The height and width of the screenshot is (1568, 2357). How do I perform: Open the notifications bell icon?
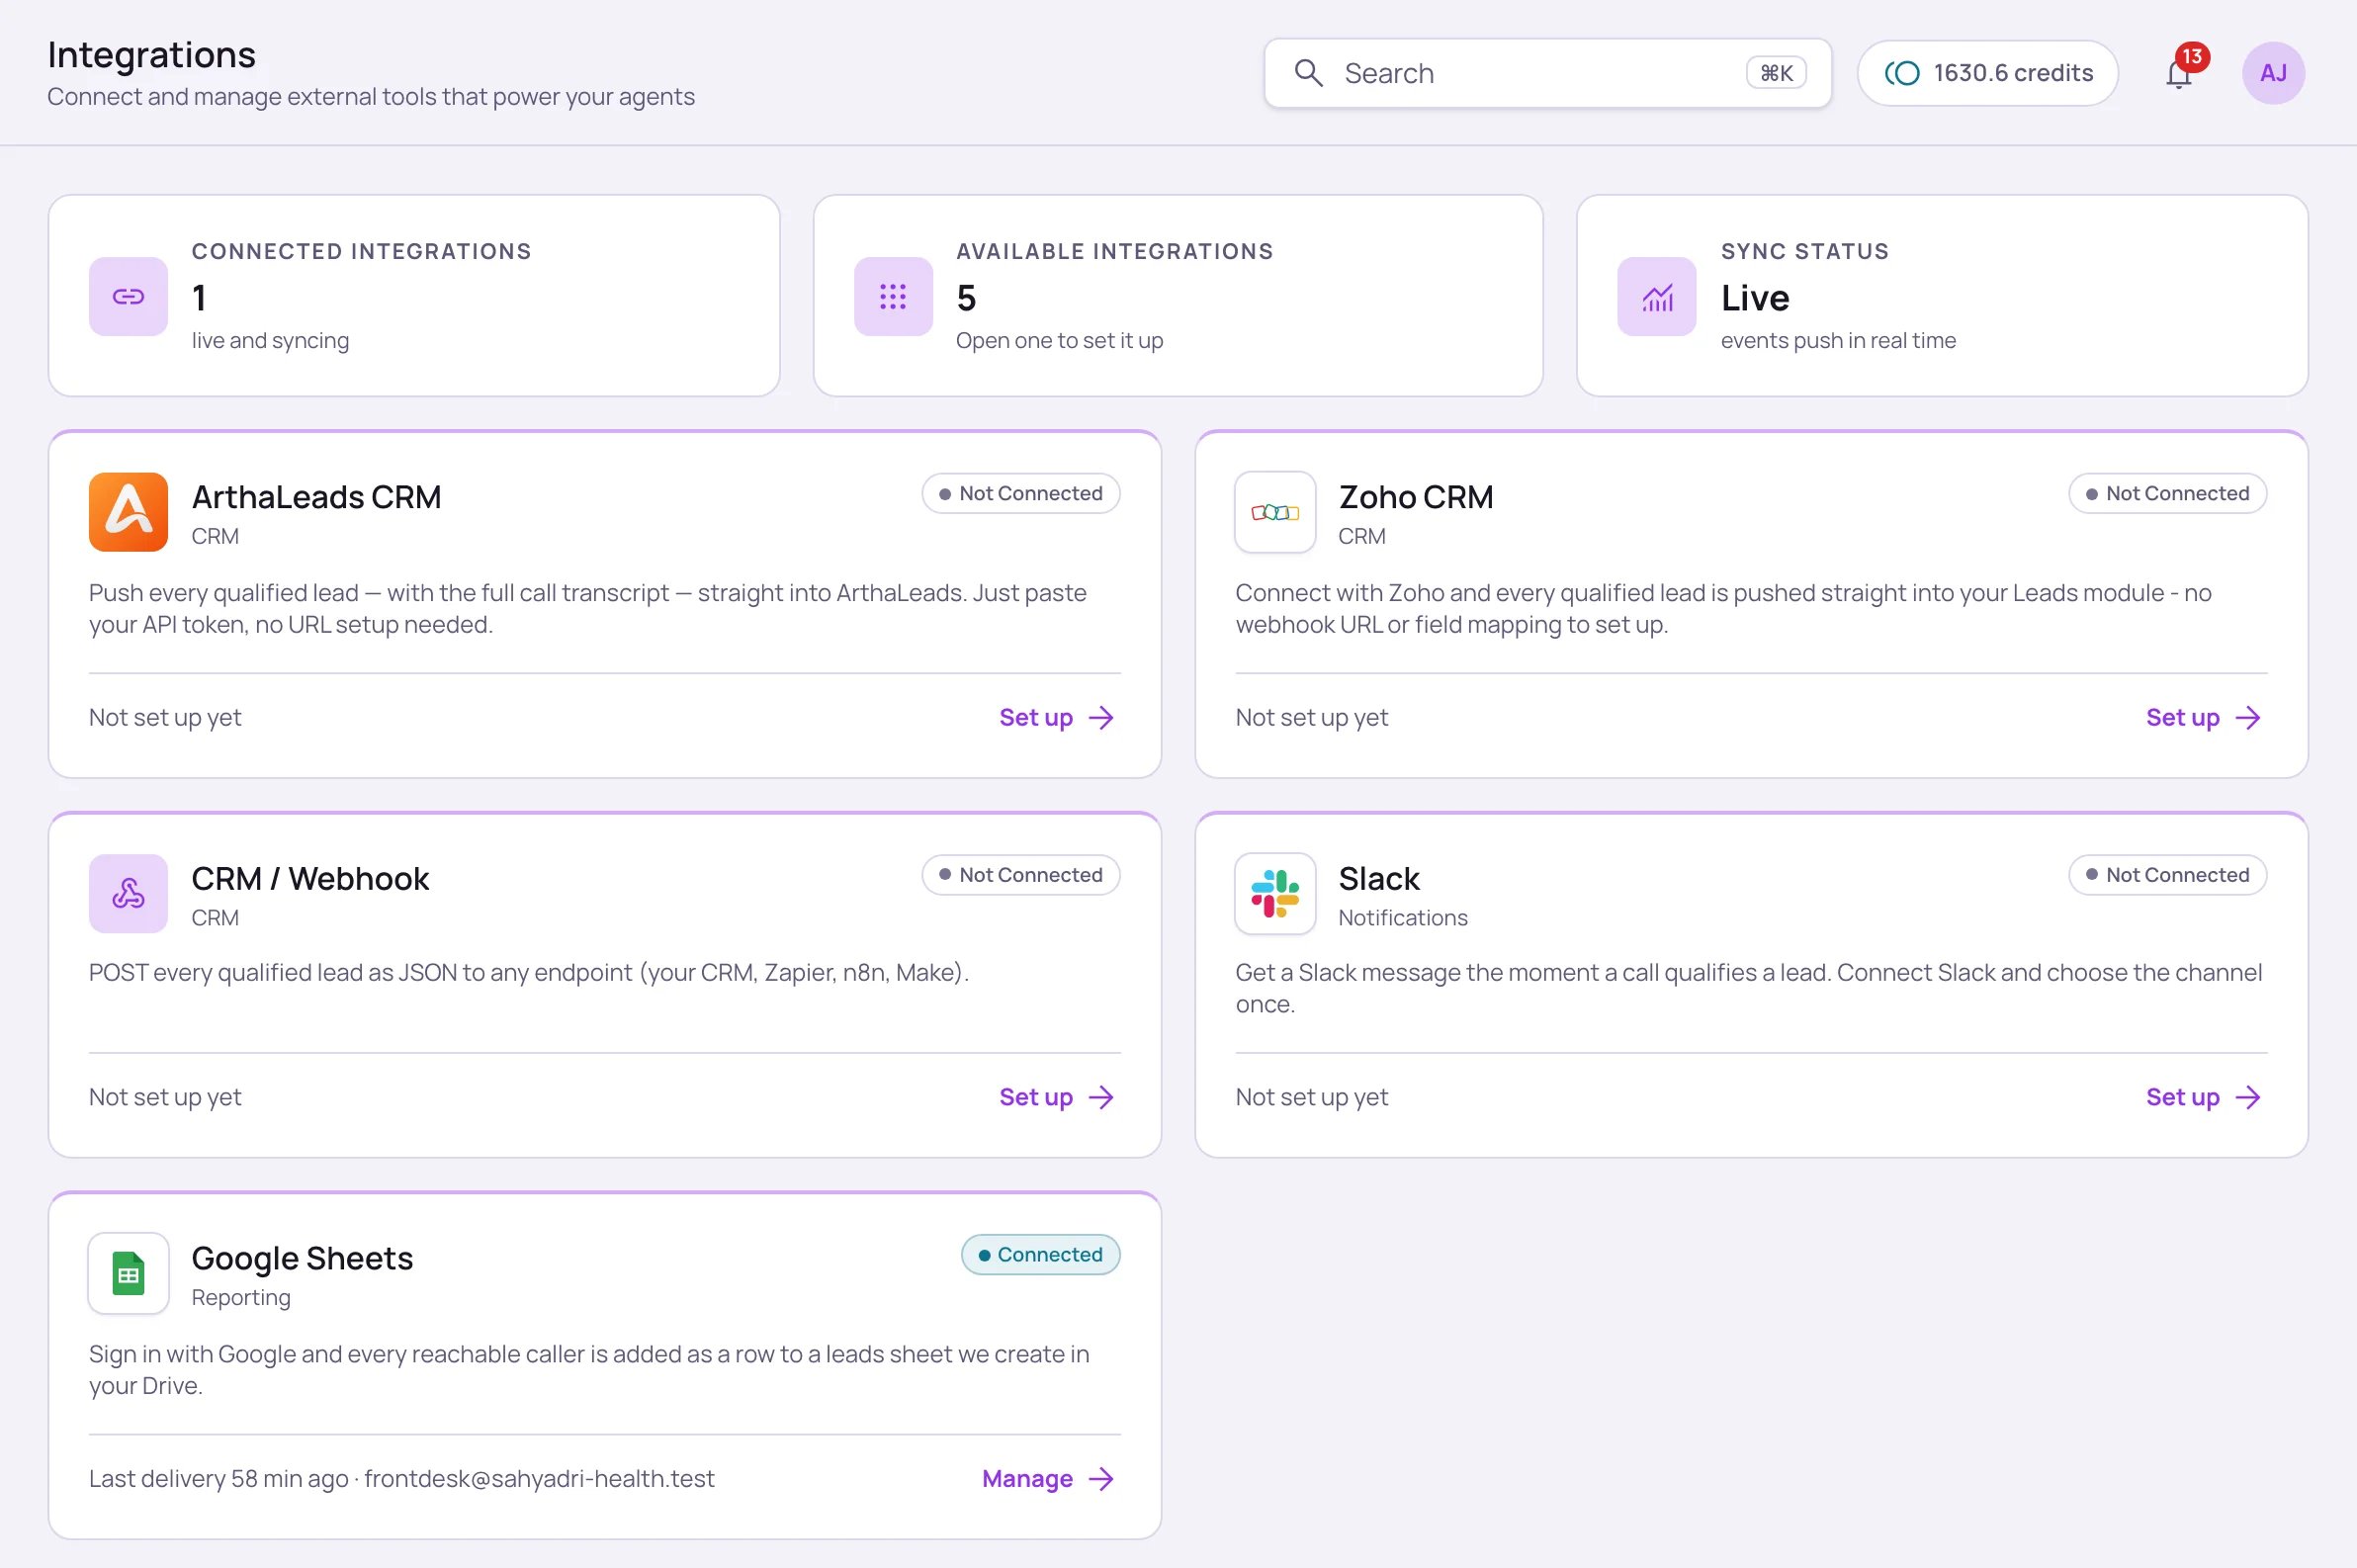(x=2178, y=75)
